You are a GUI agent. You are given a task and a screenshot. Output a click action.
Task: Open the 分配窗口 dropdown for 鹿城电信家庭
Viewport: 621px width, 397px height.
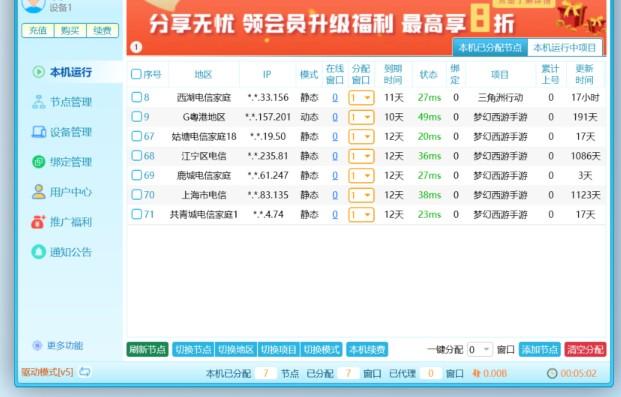click(x=361, y=176)
